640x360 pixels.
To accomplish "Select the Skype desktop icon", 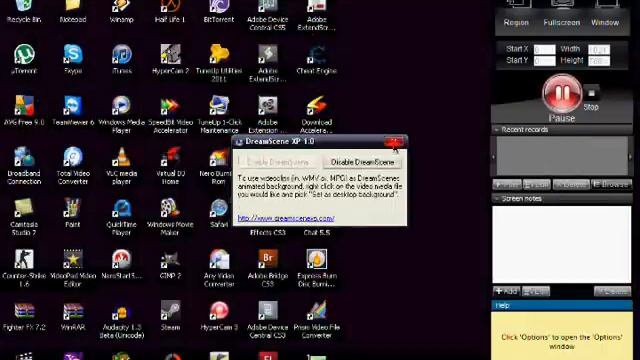I will tap(73, 59).
